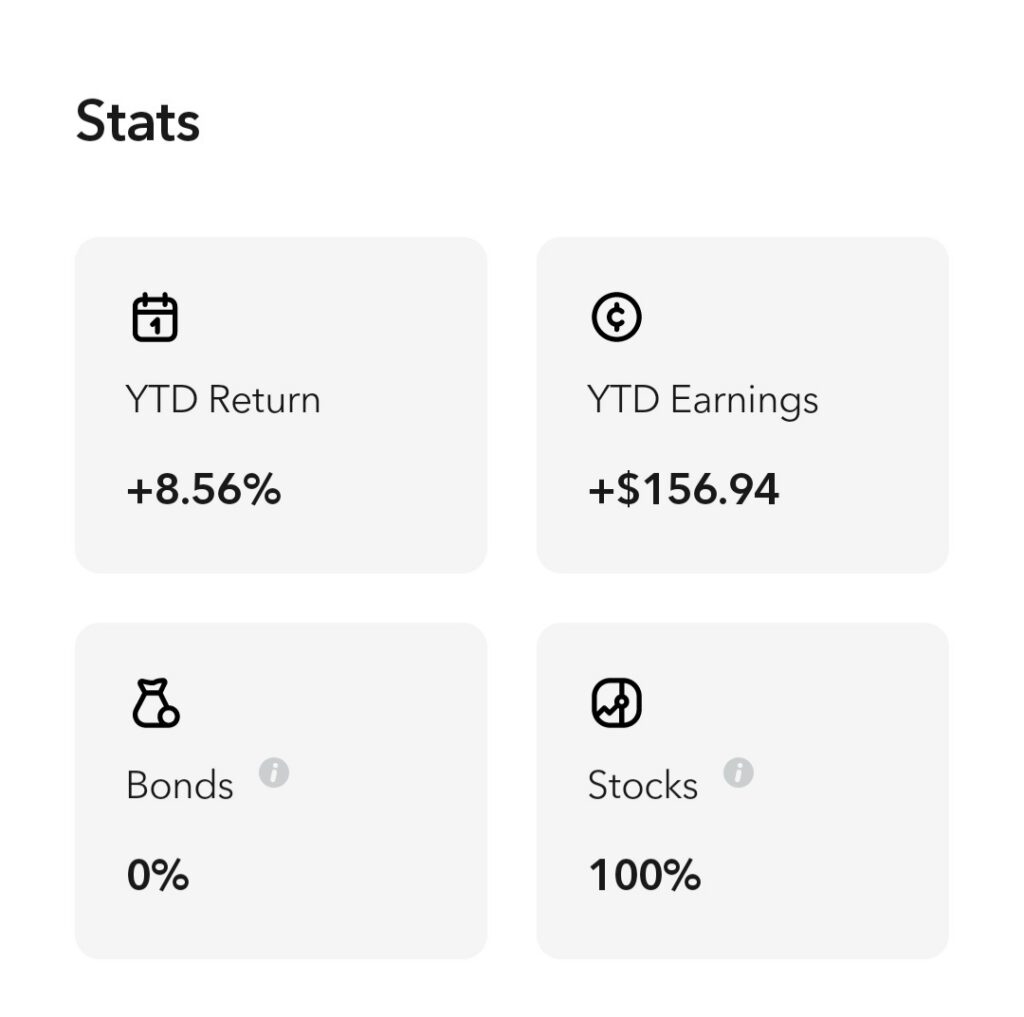The image size is (1024, 1017).
Task: Click the cent coin icon above YTD Earnings
Action: point(616,317)
